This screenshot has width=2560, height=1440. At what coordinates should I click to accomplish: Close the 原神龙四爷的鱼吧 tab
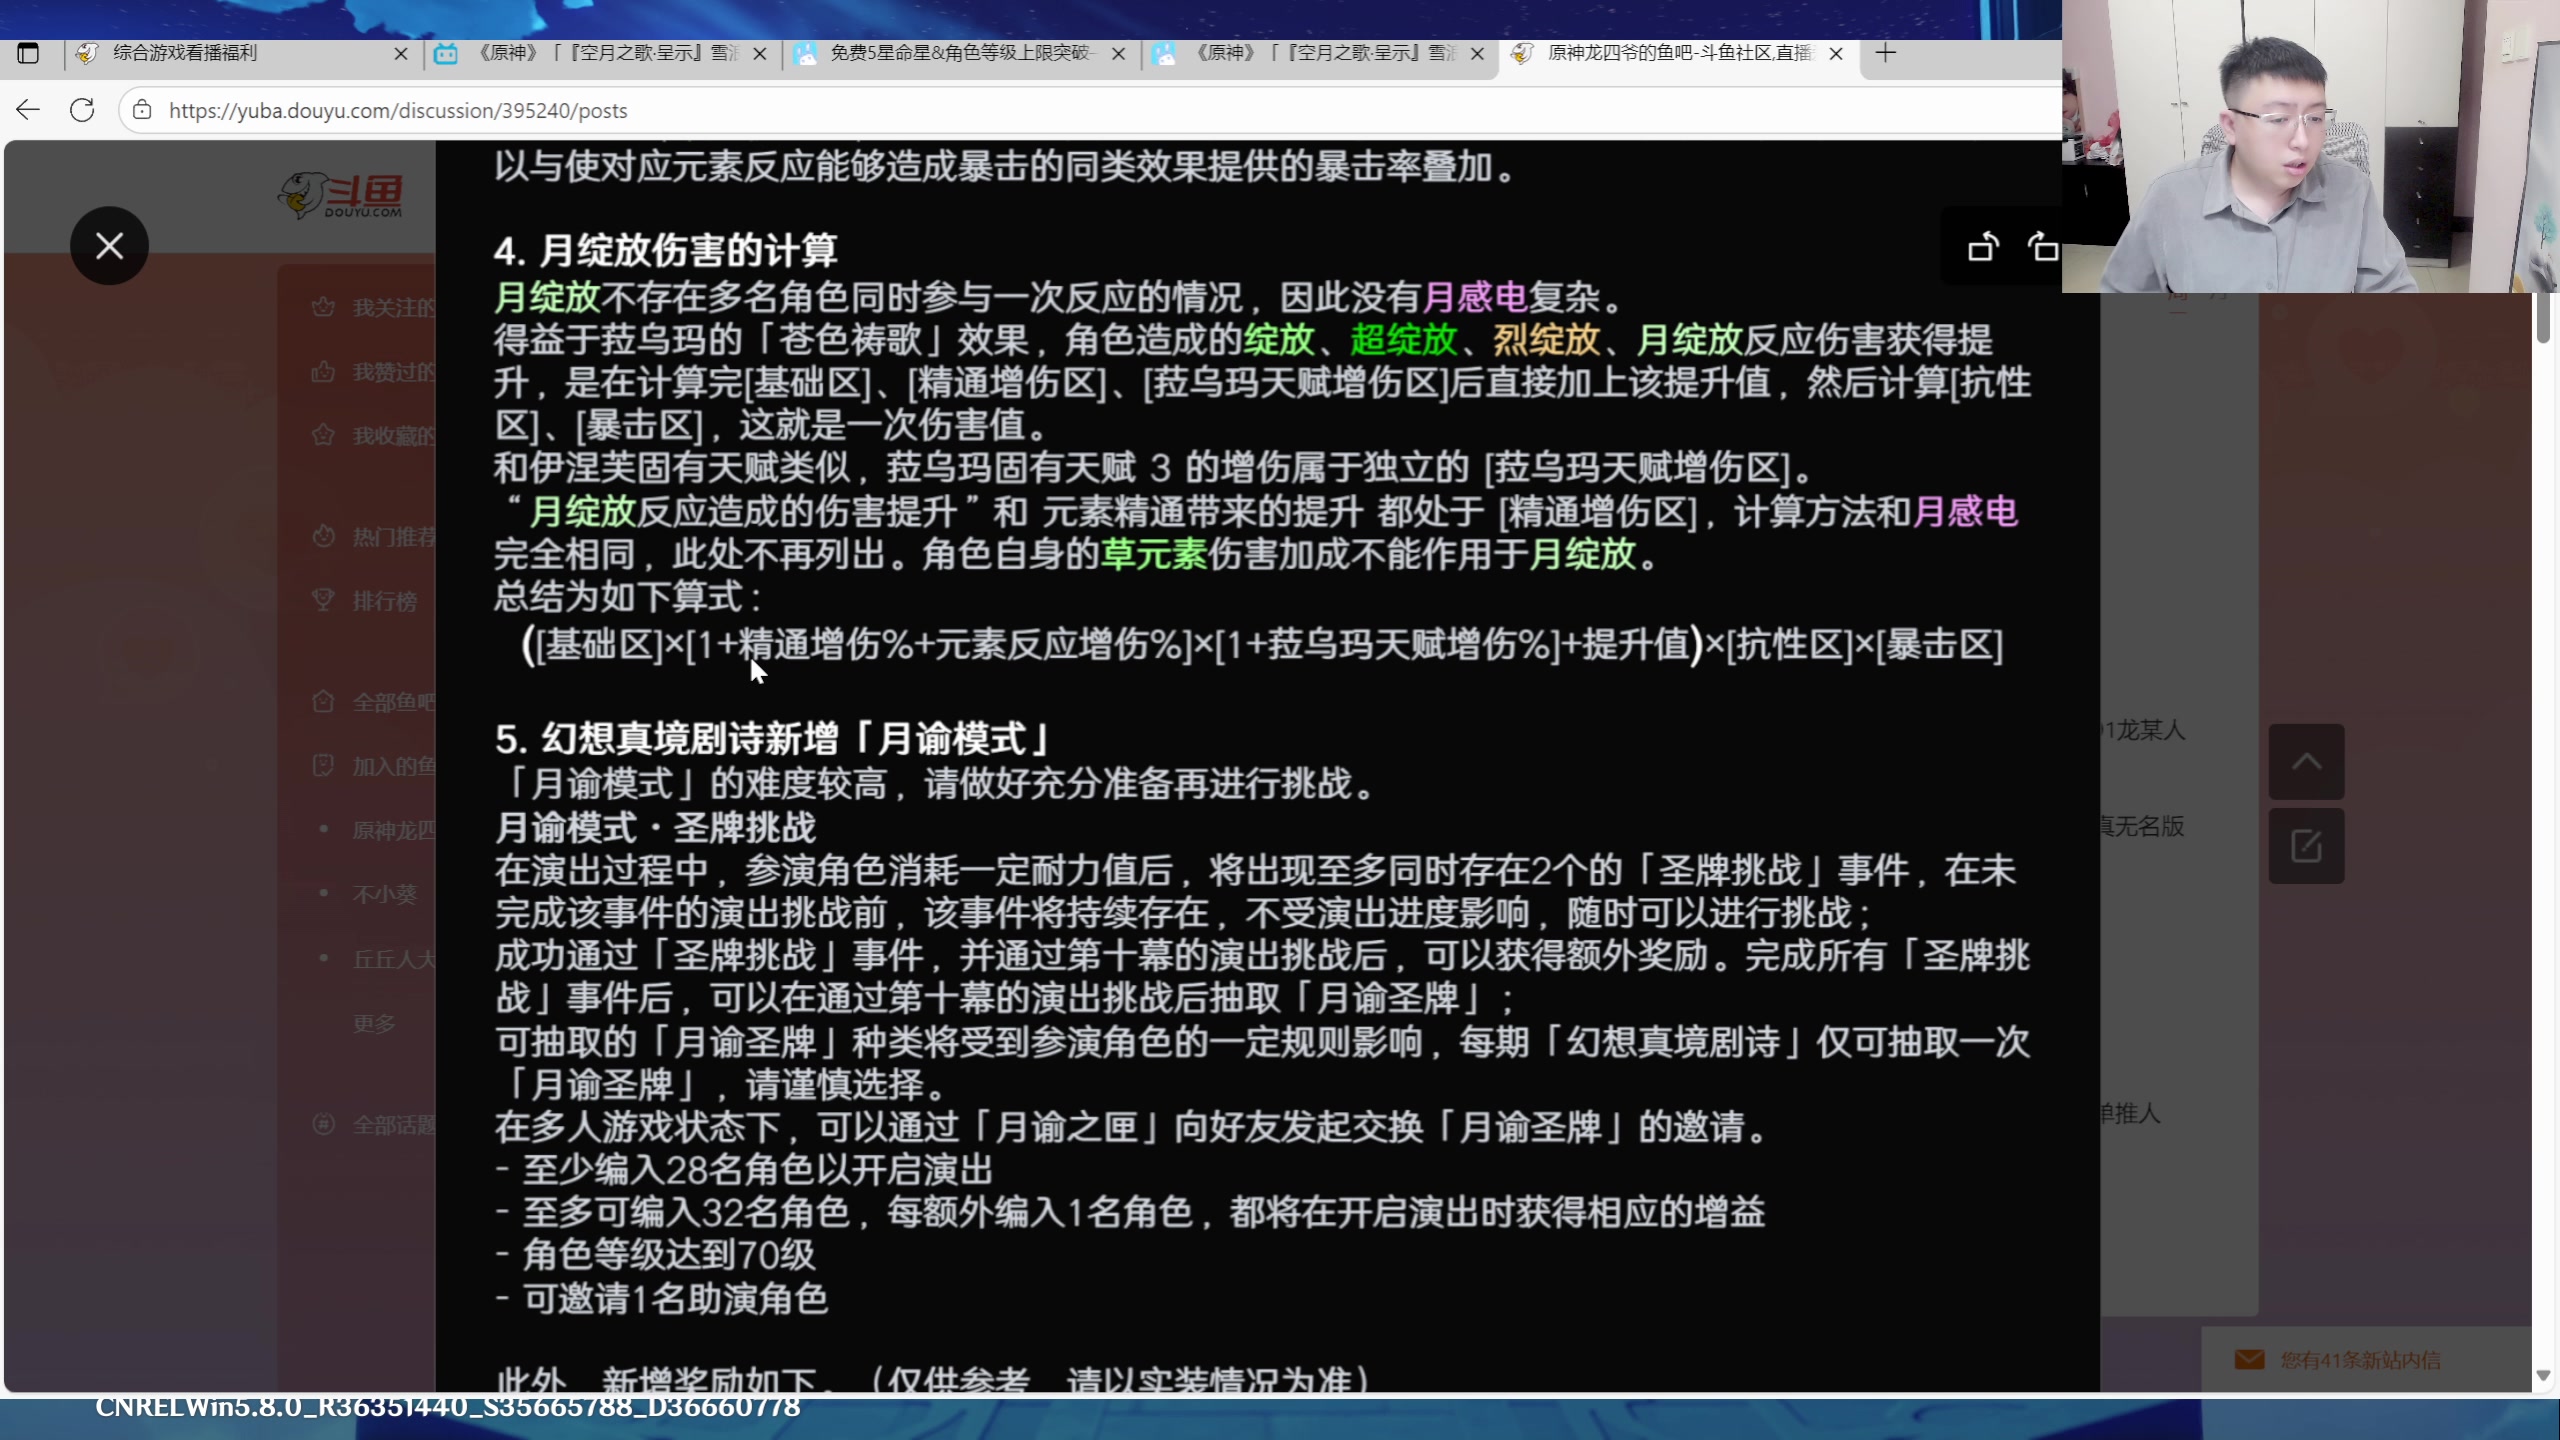(1836, 54)
